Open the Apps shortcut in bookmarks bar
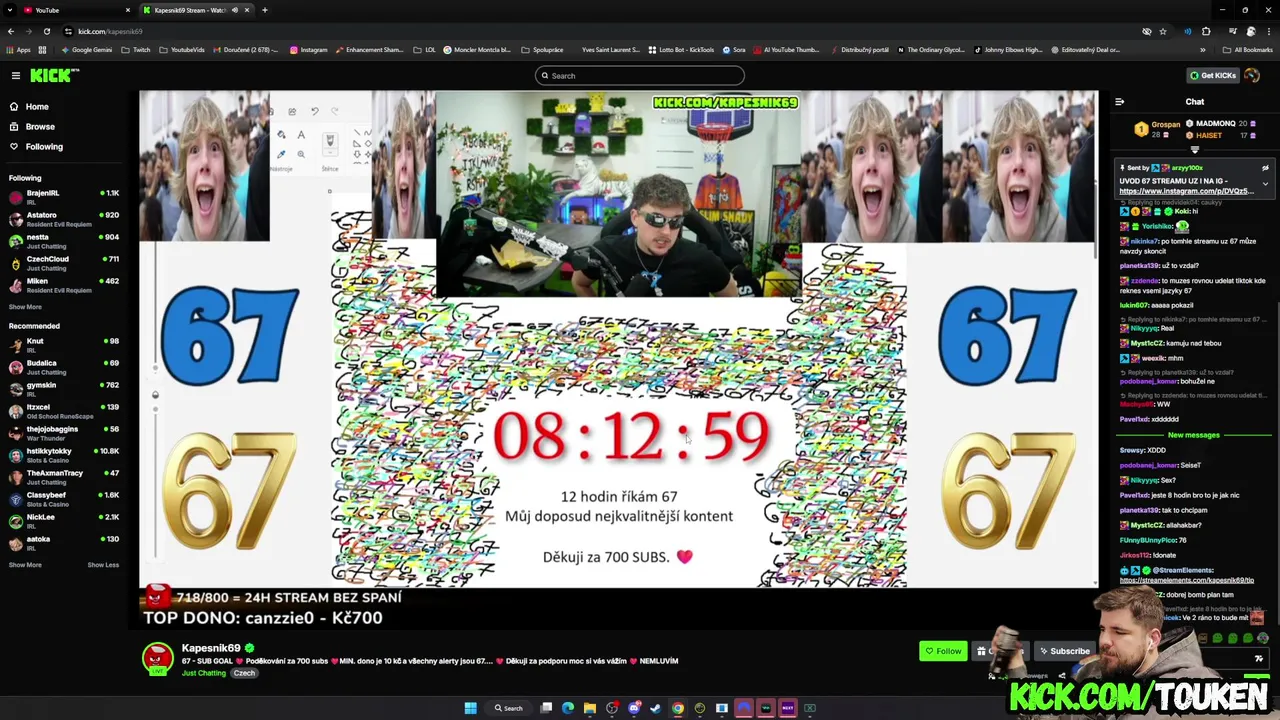Image resolution: width=1280 pixels, height=720 pixels. (19, 50)
